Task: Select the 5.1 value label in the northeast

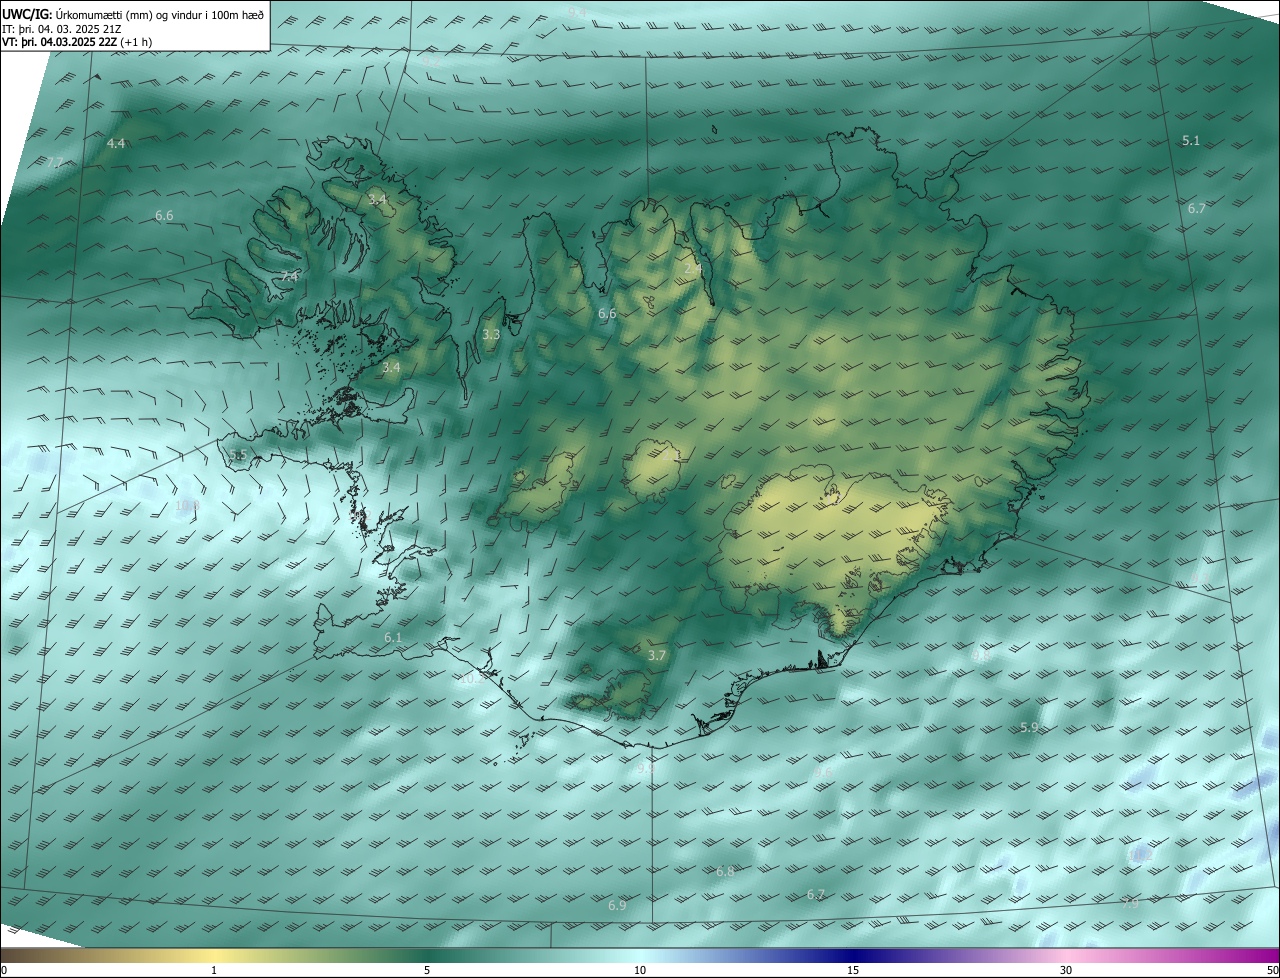Action: [x=1190, y=141]
